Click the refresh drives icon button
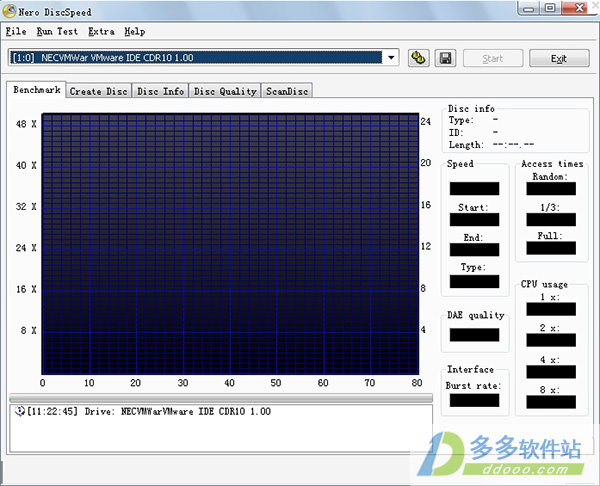Screen dimensions: 600x486 click(418, 58)
